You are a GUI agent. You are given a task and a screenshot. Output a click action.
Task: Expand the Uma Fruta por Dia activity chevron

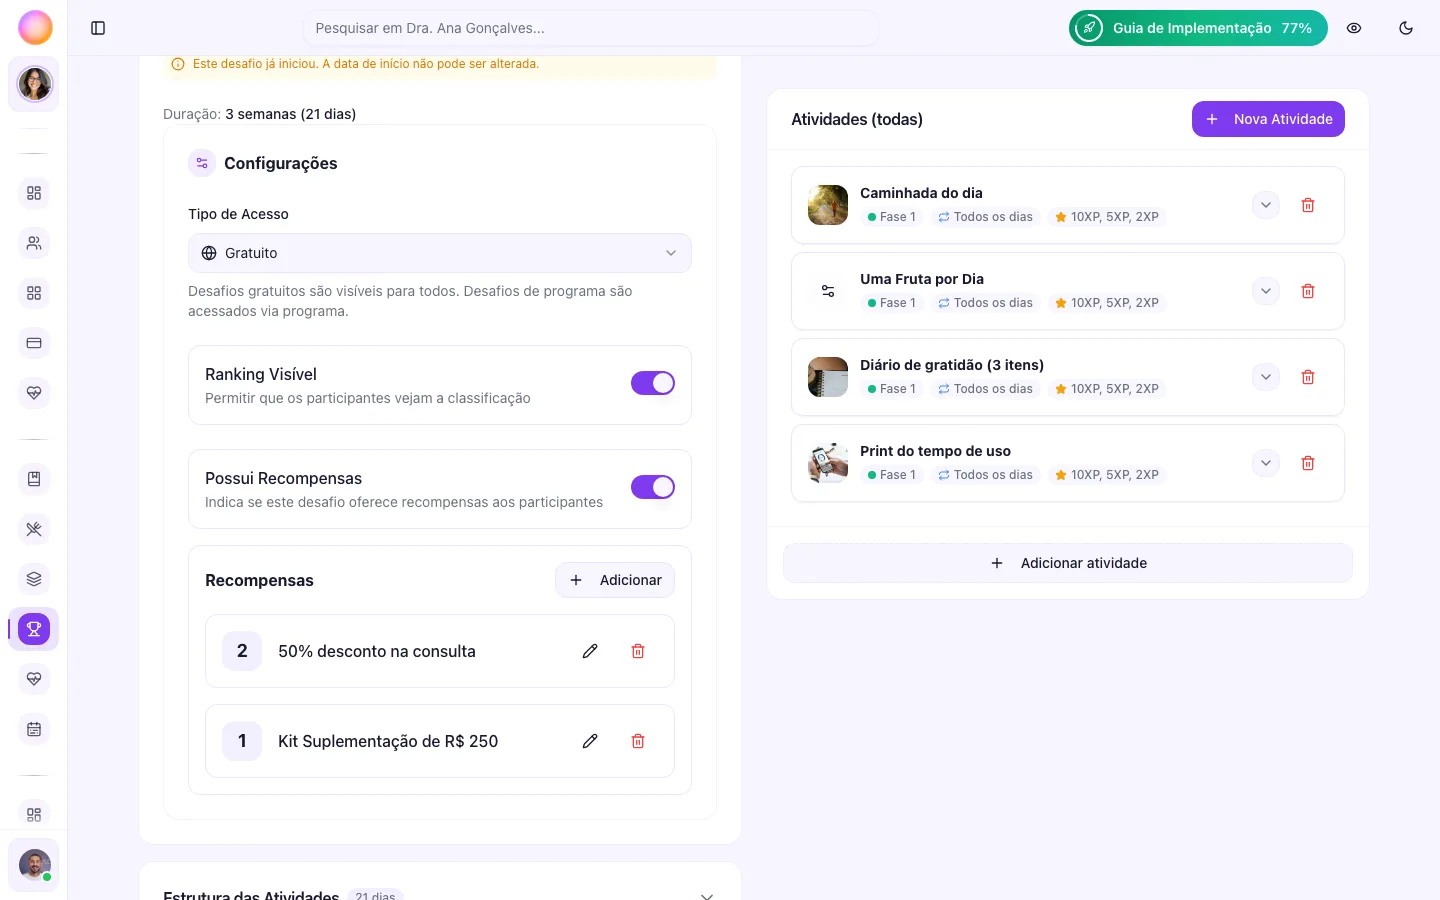pos(1266,291)
